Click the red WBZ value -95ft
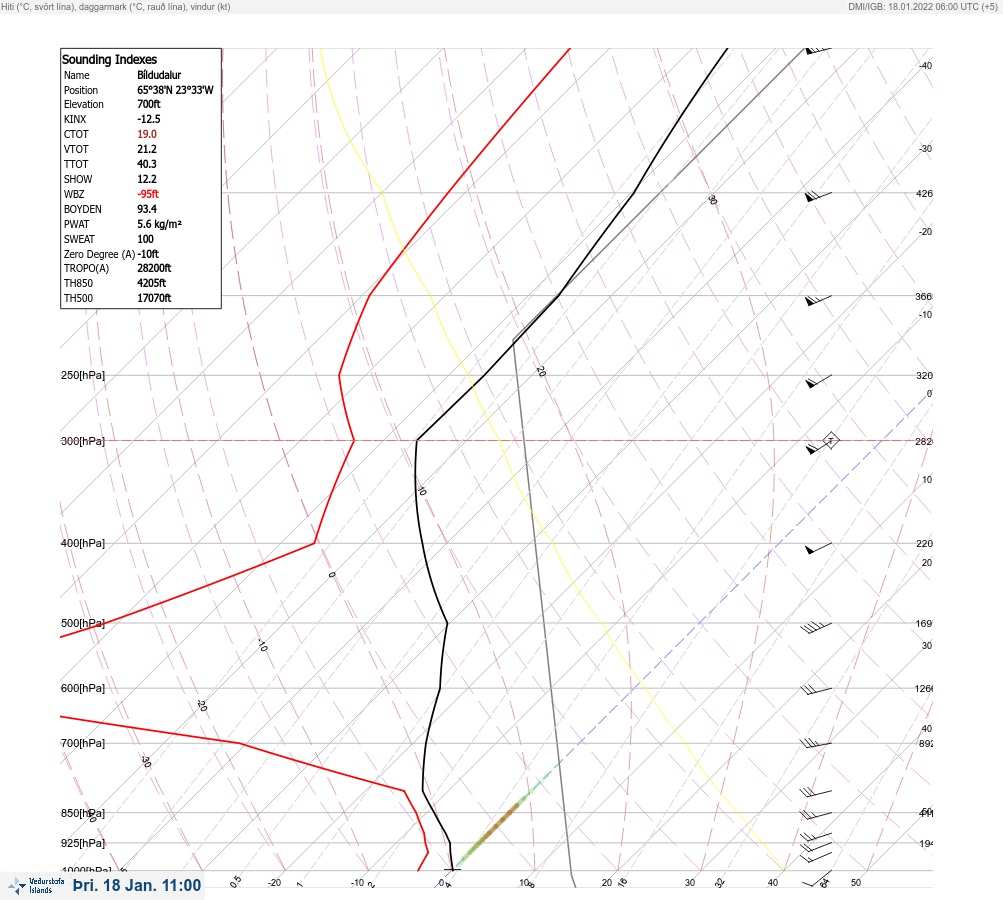The height and width of the screenshot is (900, 1003). tap(148, 194)
